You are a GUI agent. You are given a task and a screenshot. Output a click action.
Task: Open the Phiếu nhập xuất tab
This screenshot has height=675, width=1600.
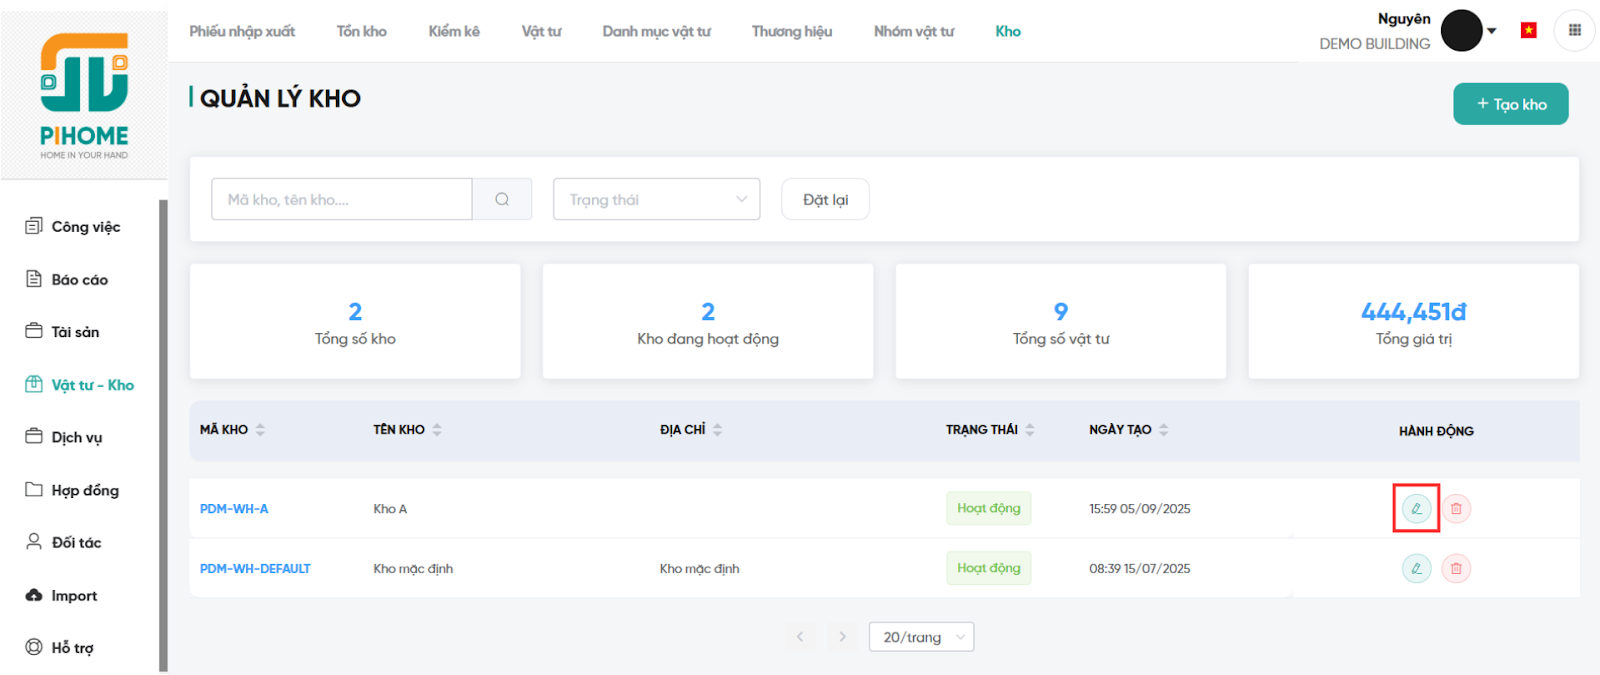click(242, 31)
